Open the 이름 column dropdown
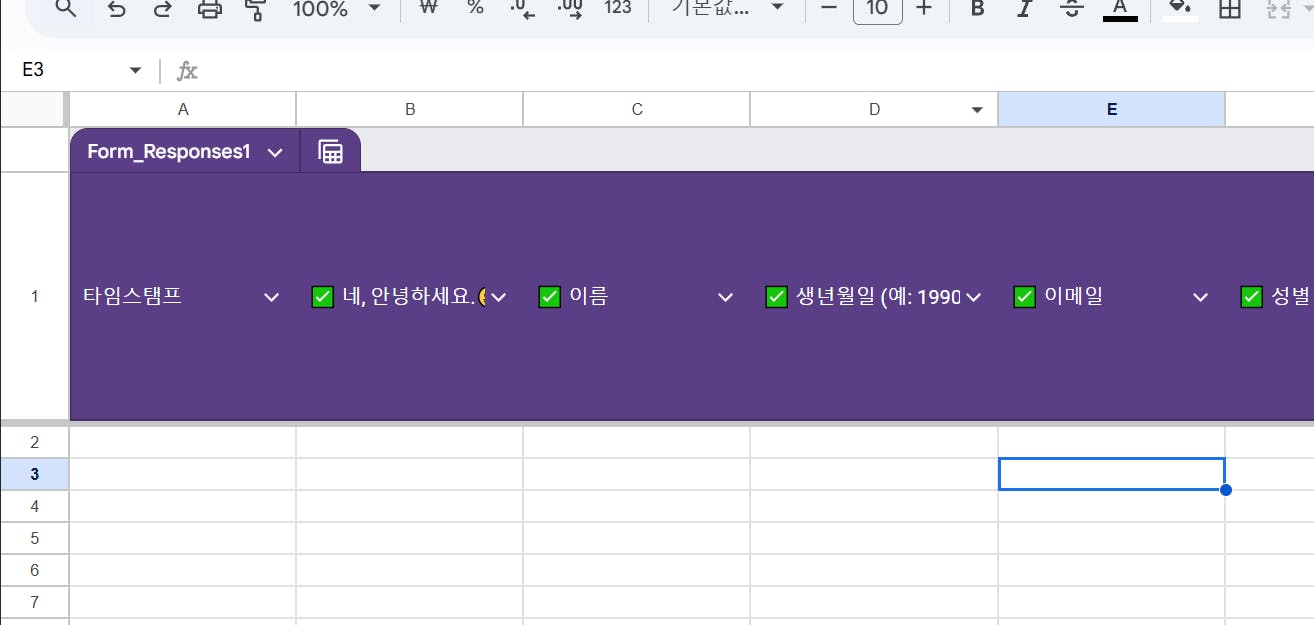The height and width of the screenshot is (625, 1314). [726, 297]
